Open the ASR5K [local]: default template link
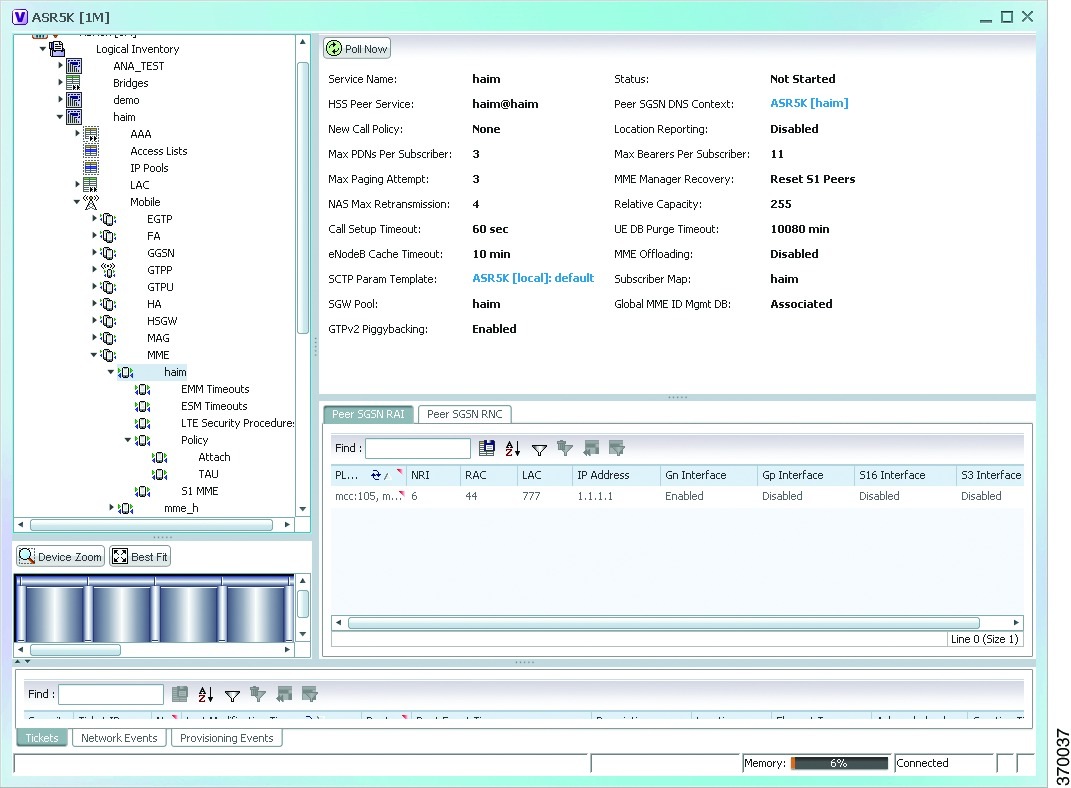Image resolution: width=1071 pixels, height=788 pixels. 533,278
